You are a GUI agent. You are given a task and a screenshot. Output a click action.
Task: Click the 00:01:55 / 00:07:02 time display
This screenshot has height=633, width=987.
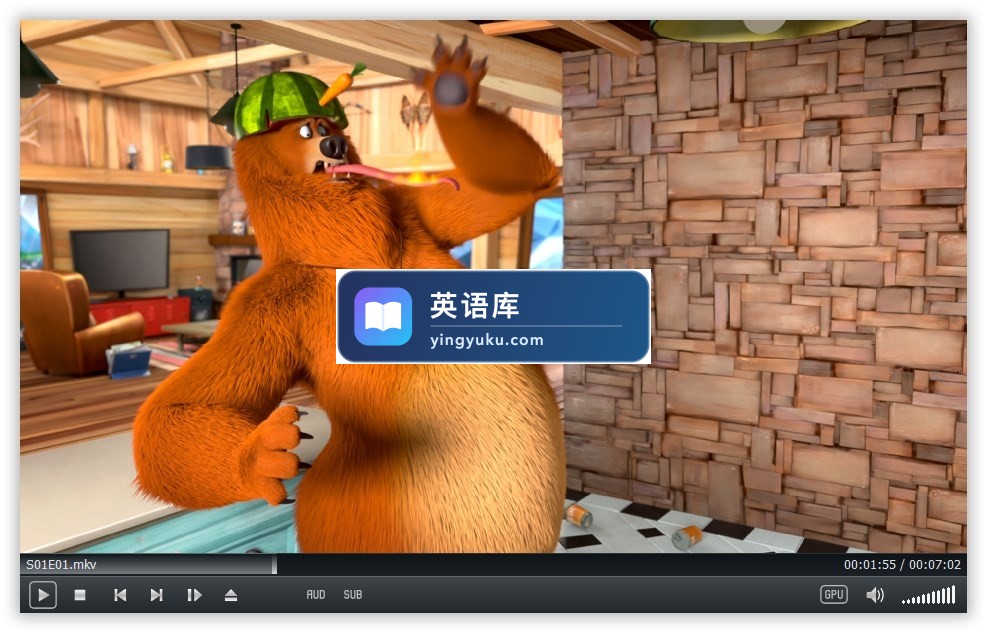pos(902,564)
